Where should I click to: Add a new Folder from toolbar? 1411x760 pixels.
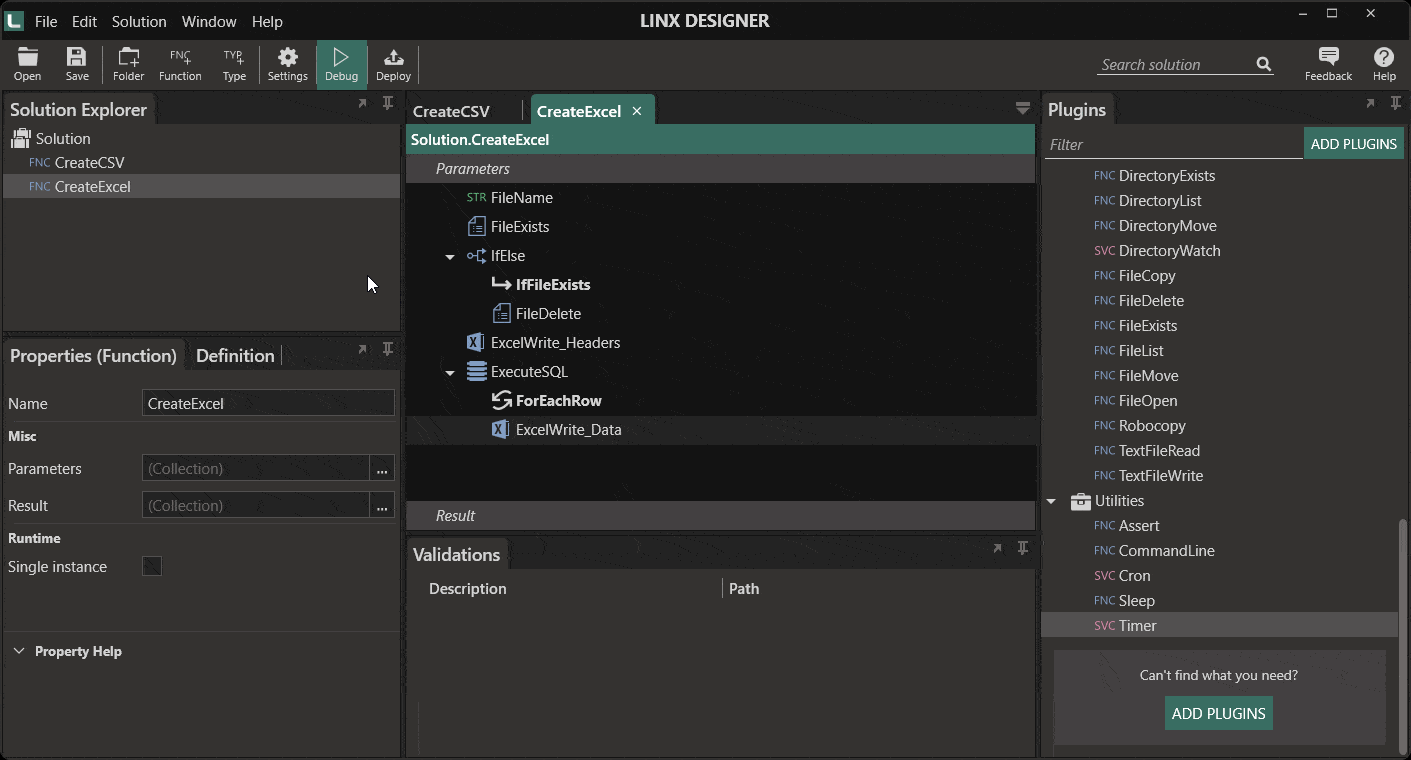tap(128, 64)
